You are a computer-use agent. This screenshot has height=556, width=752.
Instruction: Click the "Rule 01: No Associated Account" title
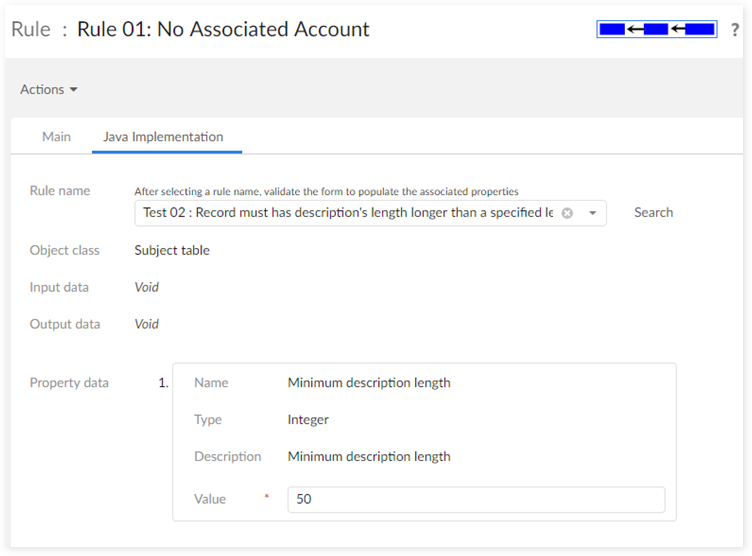click(223, 29)
